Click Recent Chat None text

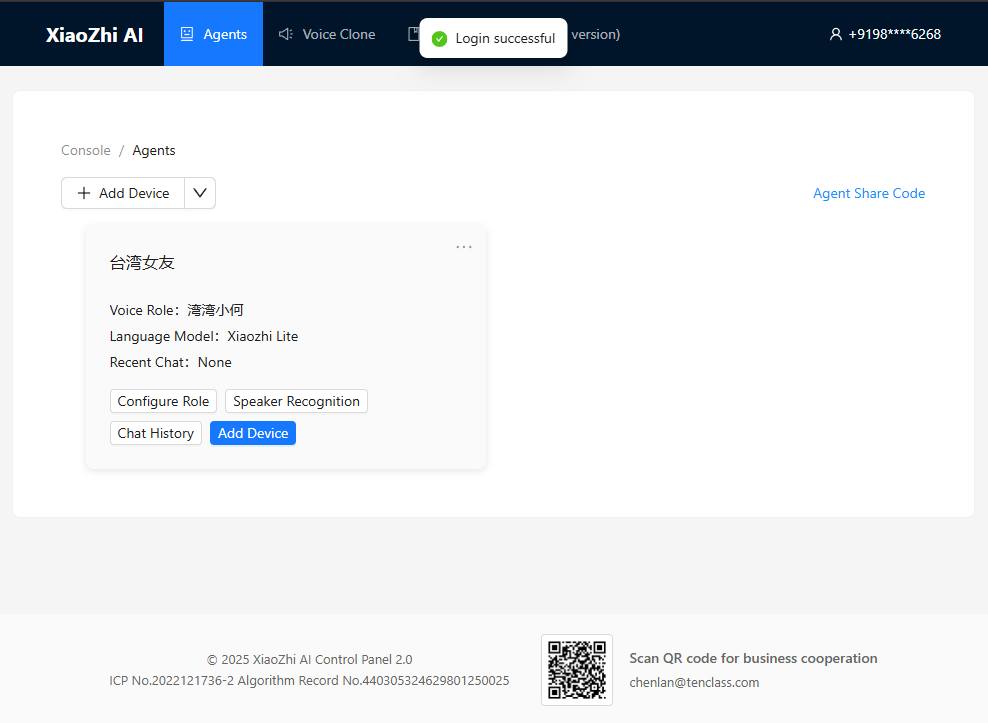click(170, 362)
